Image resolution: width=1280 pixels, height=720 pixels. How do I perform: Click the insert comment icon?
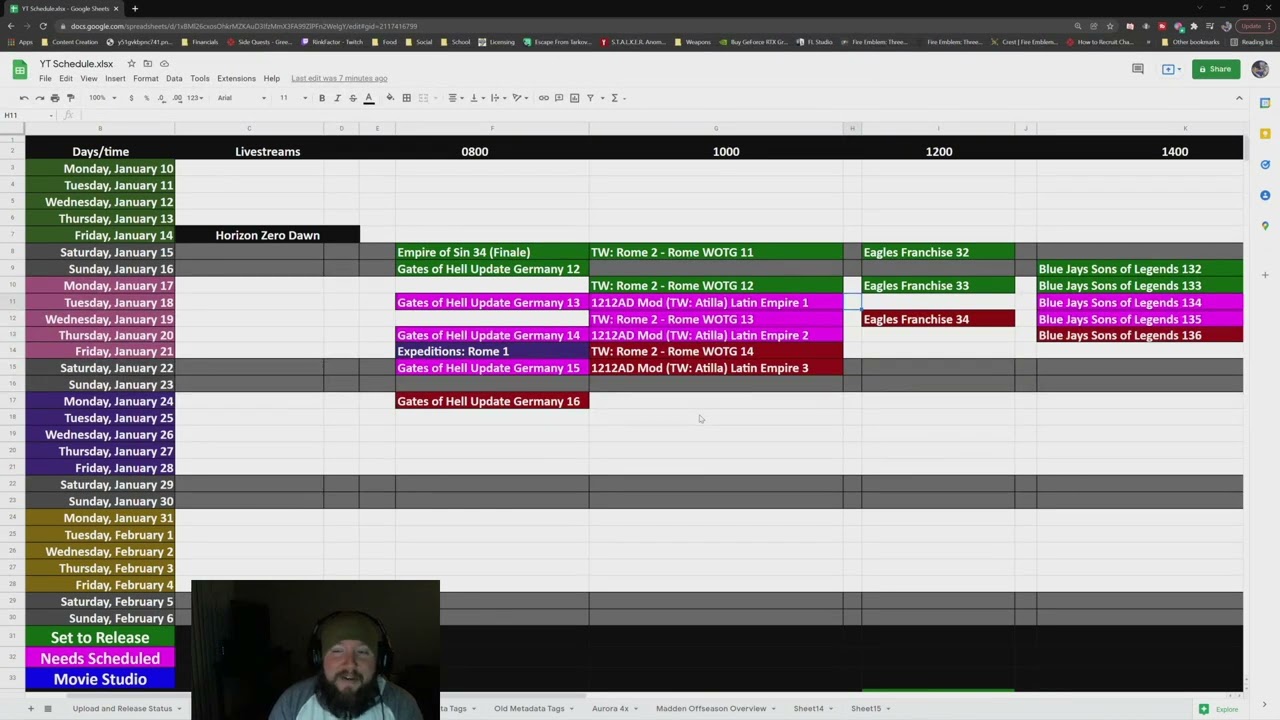click(559, 98)
